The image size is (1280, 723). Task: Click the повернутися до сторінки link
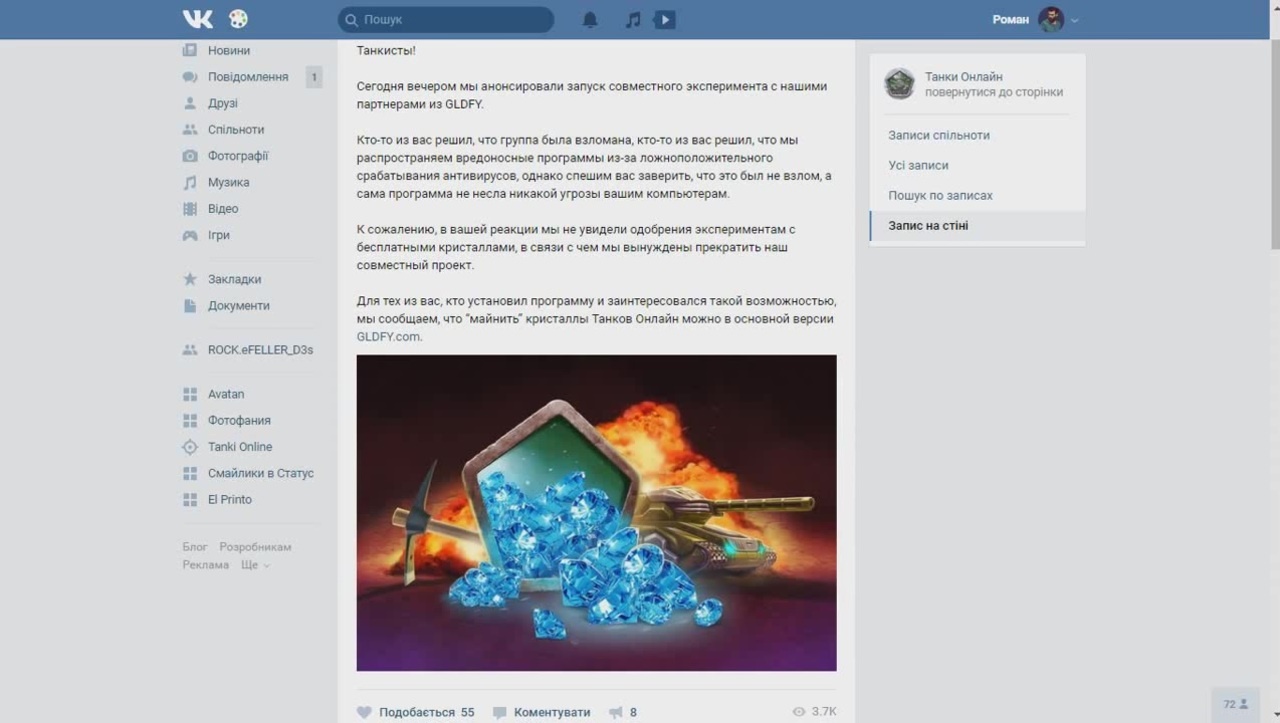point(994,92)
